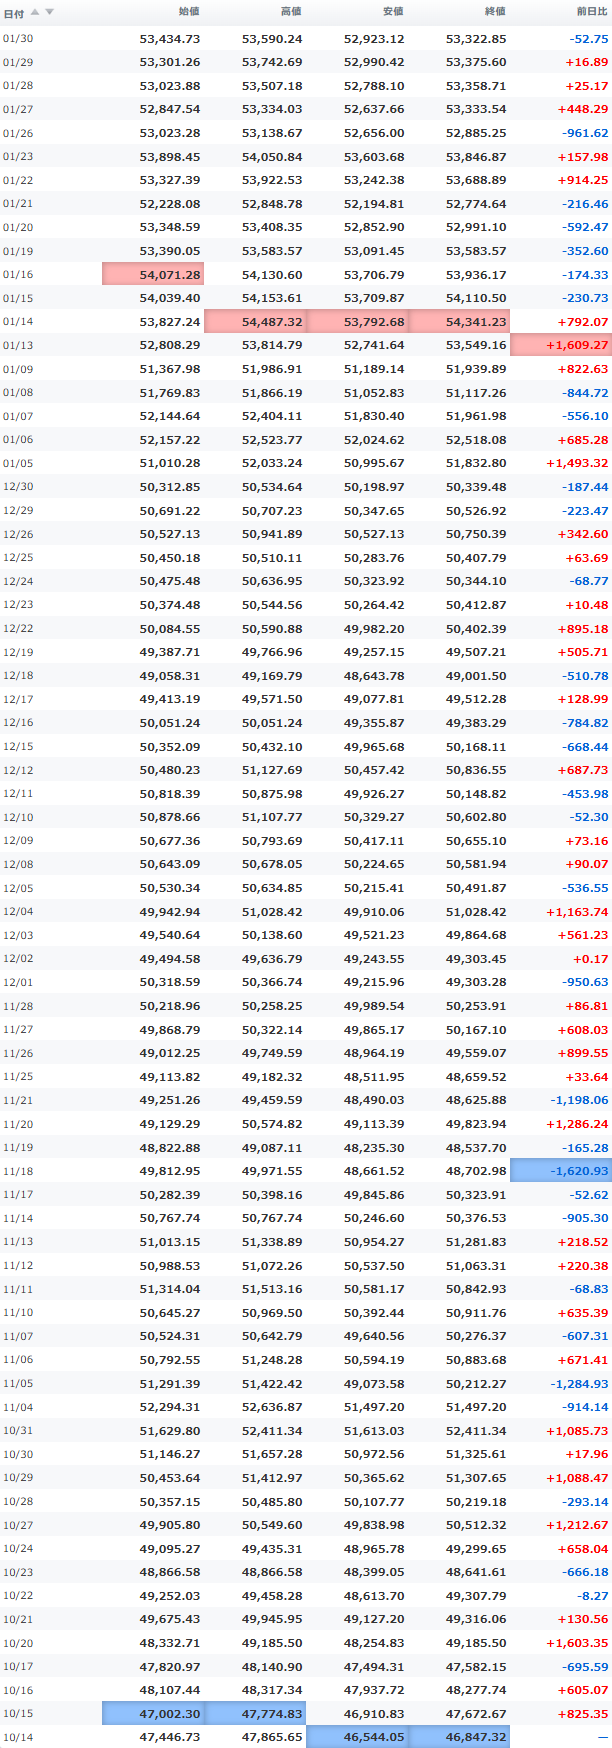Click the -8.27 change on 10/22
Viewport: 612px width, 1748px height.
click(593, 1596)
